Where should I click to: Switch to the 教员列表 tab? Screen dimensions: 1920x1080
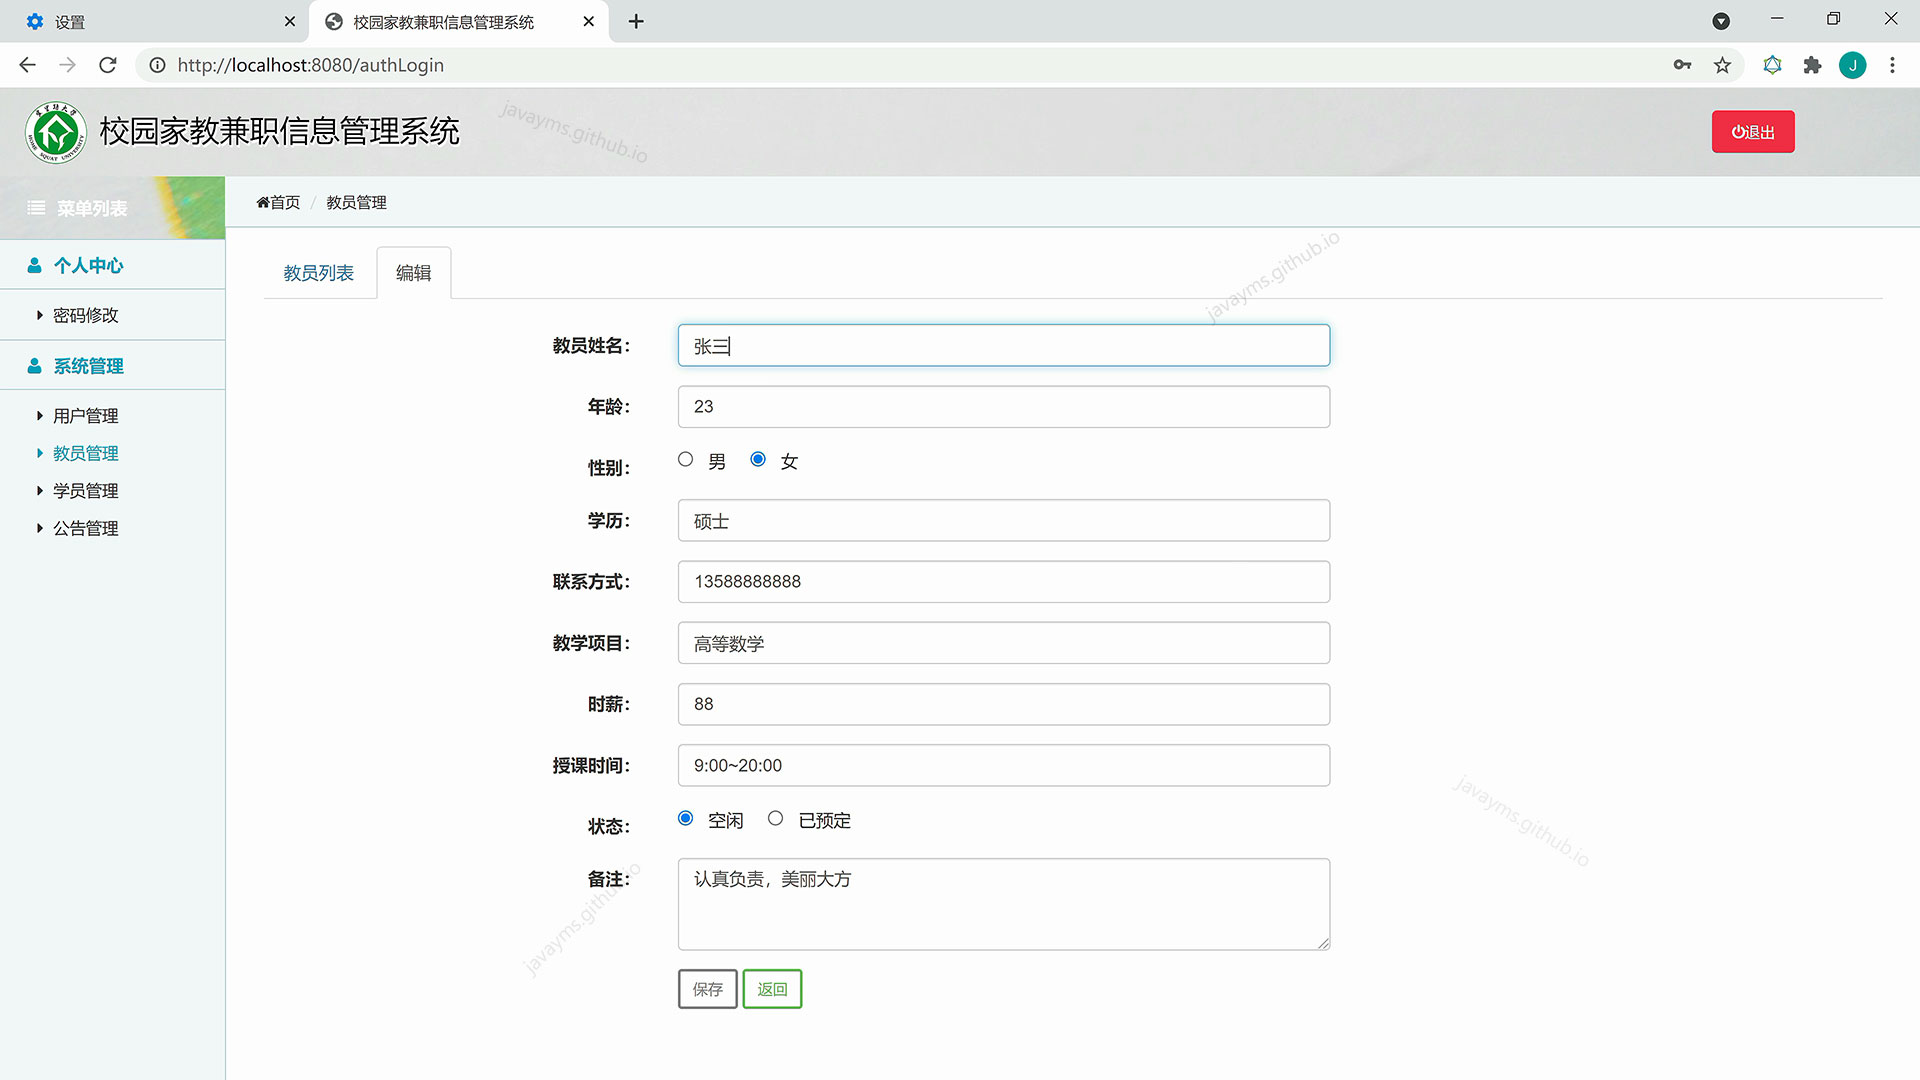[x=318, y=273]
